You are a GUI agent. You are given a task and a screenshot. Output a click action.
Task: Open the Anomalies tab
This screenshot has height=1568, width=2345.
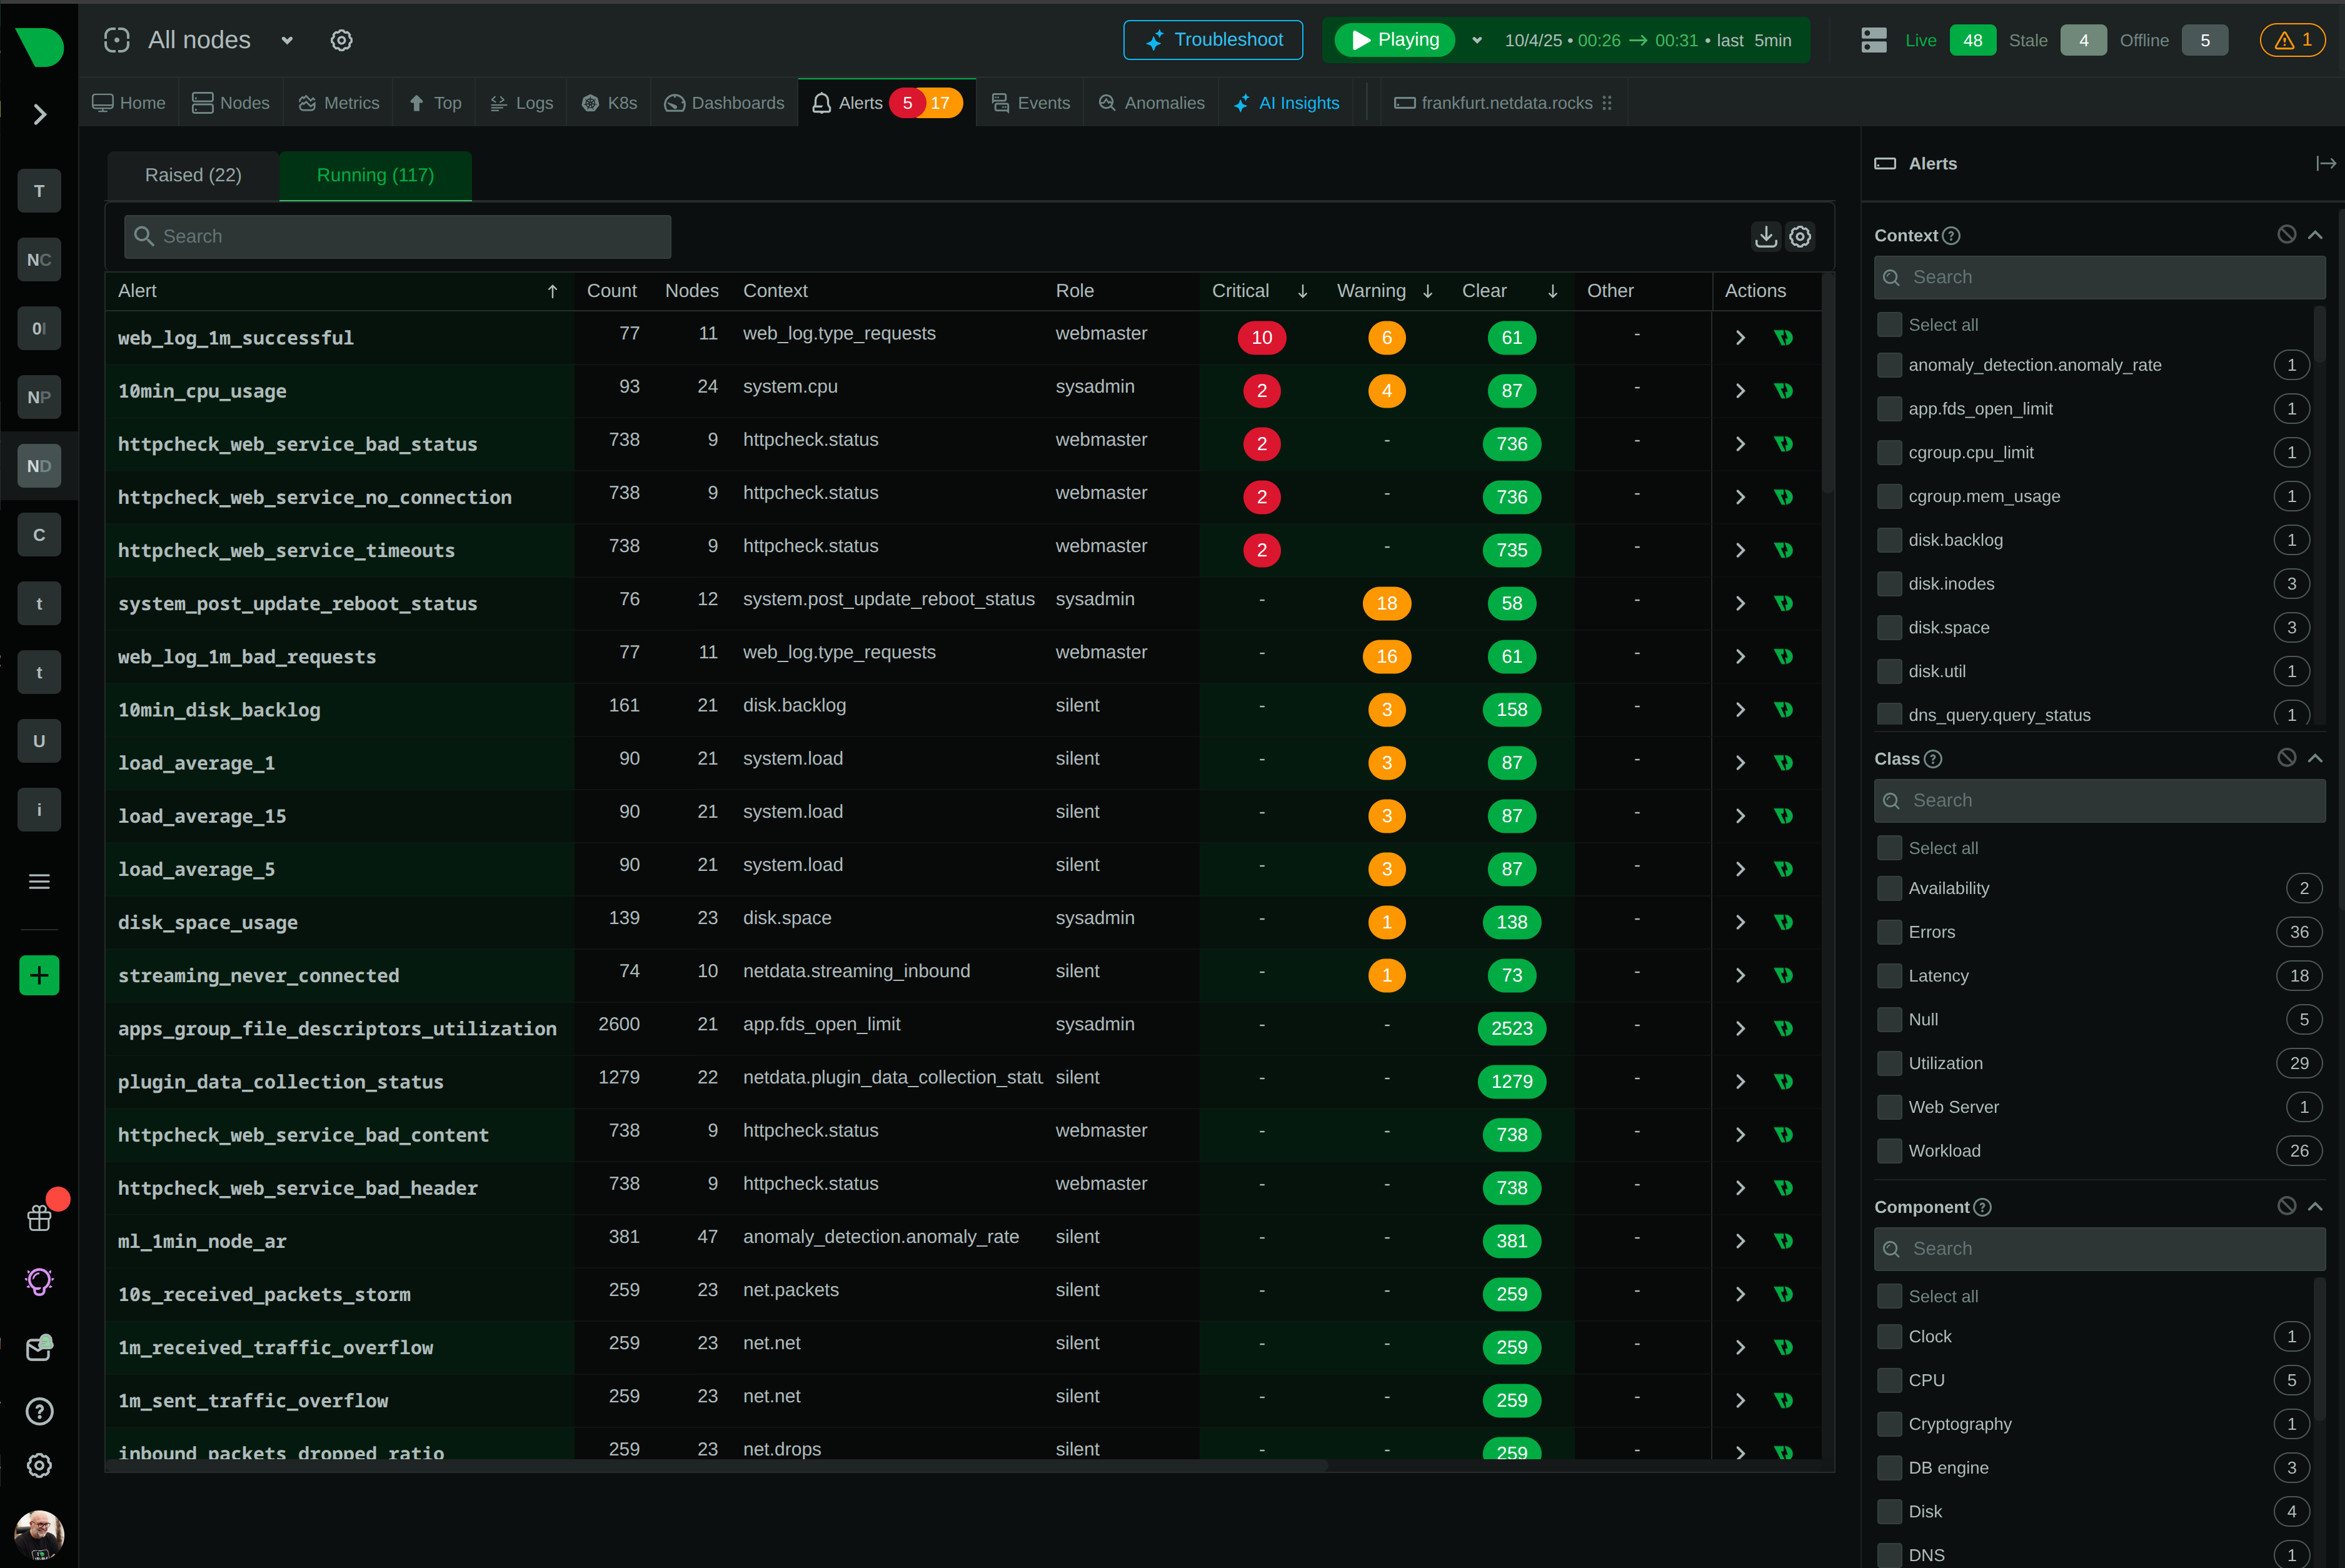click(x=1151, y=102)
